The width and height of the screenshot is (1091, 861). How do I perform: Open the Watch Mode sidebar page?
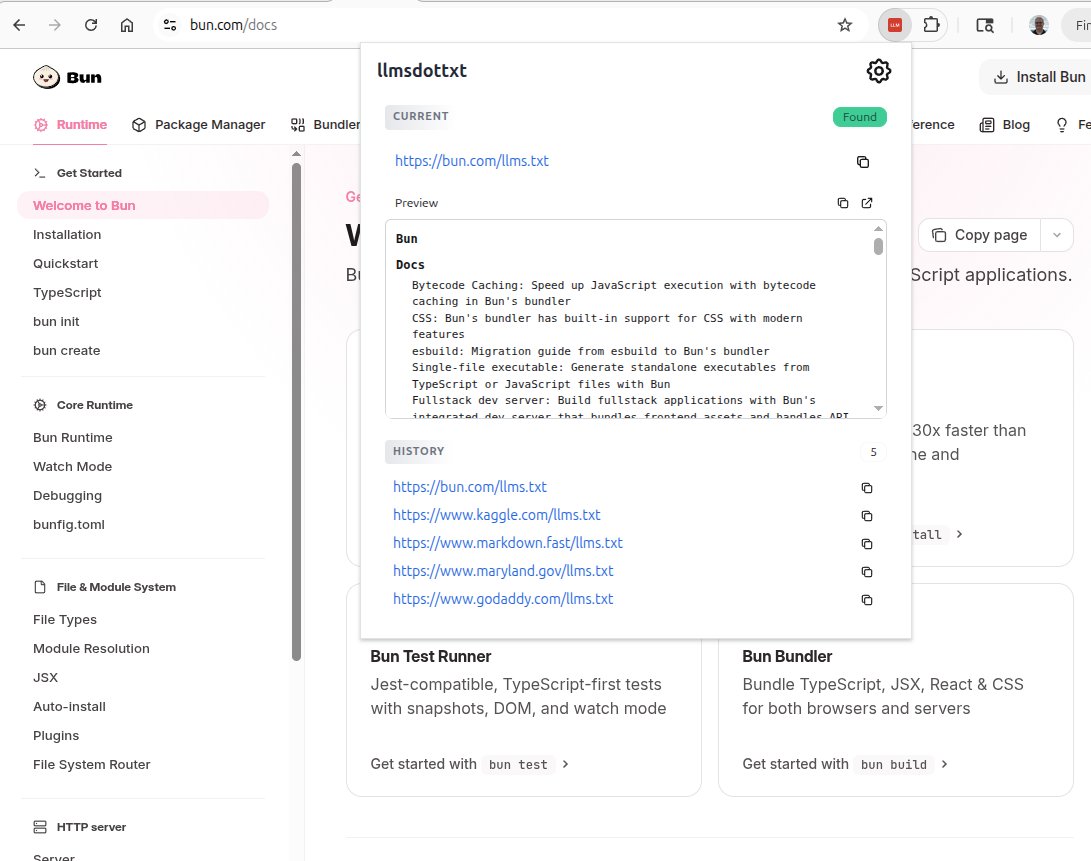[72, 466]
